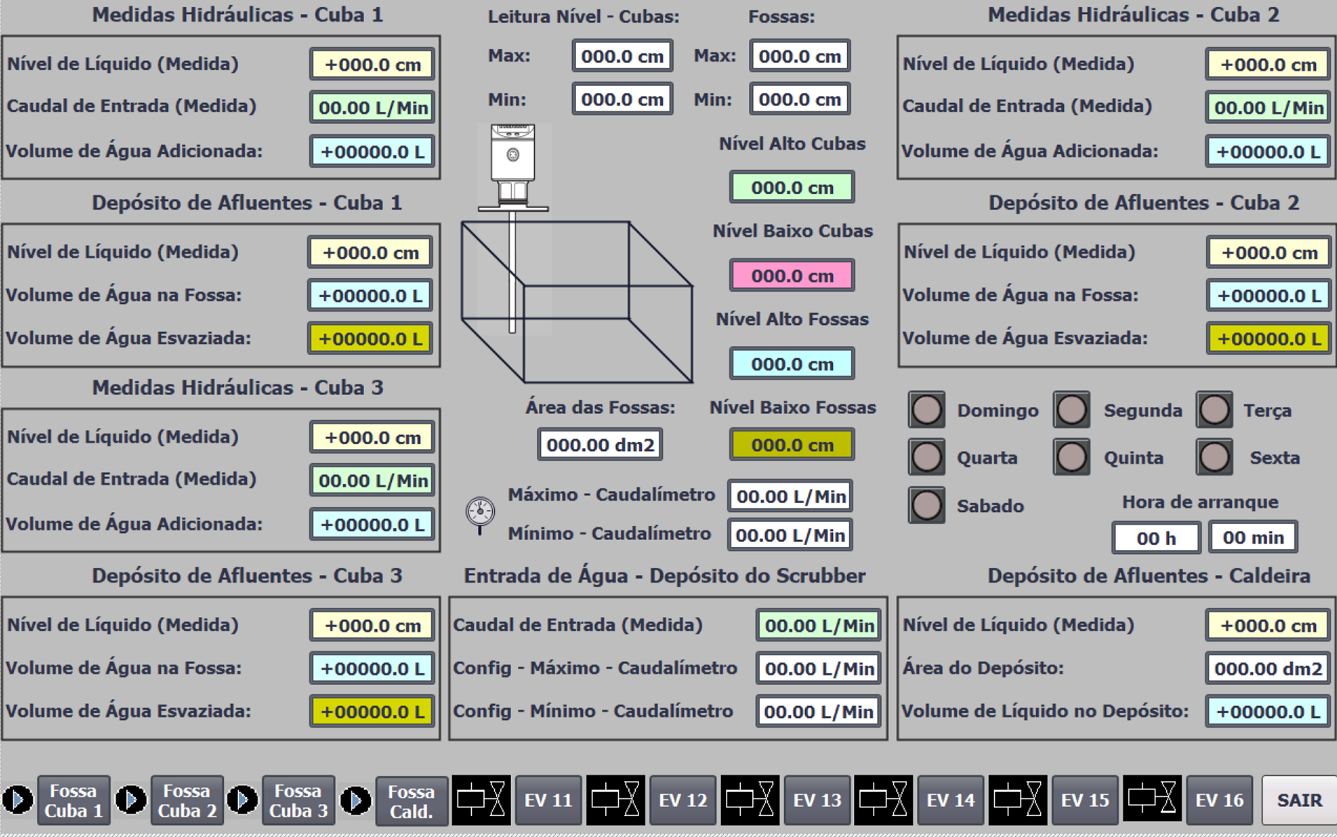Click the flow meter gauge icon
This screenshot has height=837, width=1337.
click(480, 513)
